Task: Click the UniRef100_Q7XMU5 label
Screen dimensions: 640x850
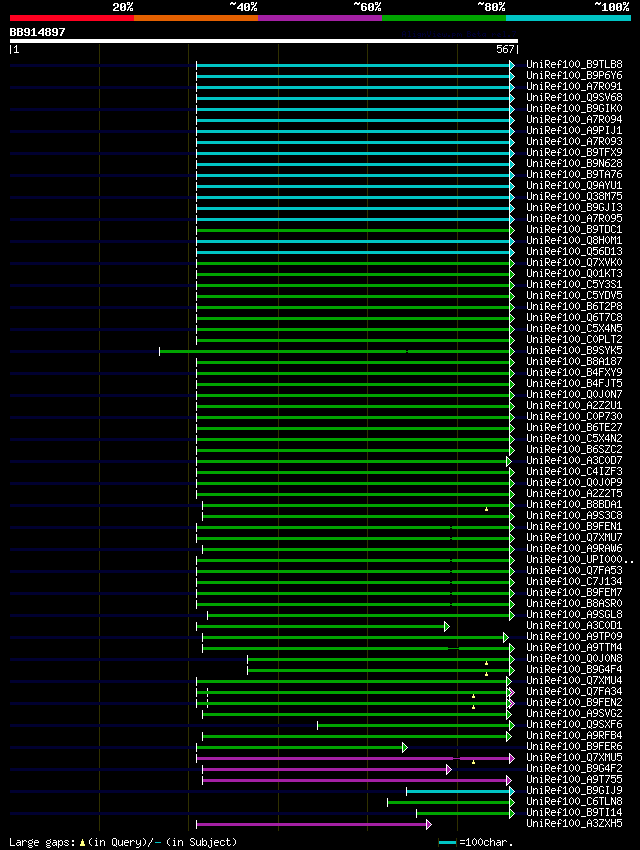Action: pyautogui.click(x=574, y=757)
